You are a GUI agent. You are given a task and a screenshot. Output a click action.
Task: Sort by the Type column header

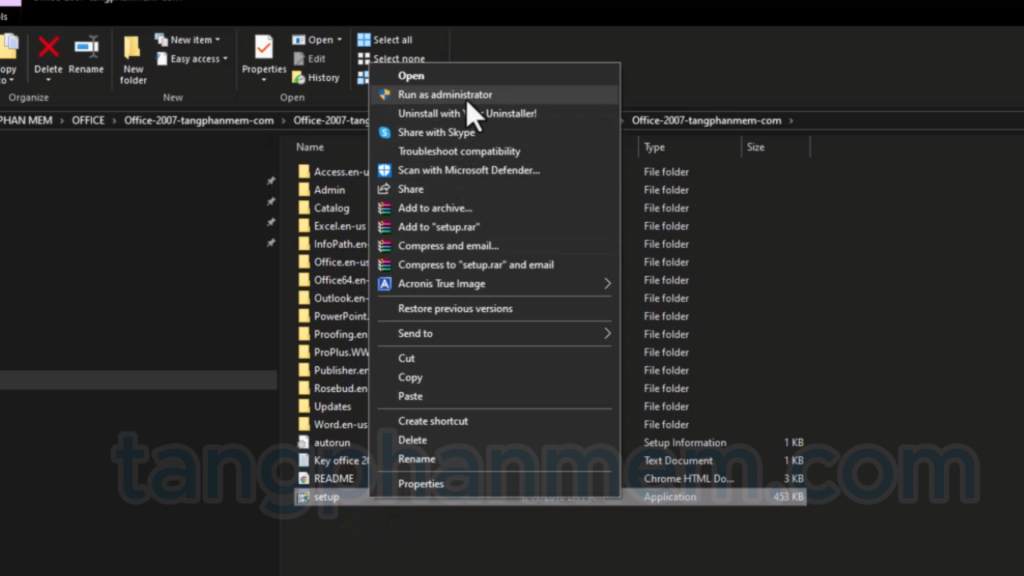[x=654, y=148]
